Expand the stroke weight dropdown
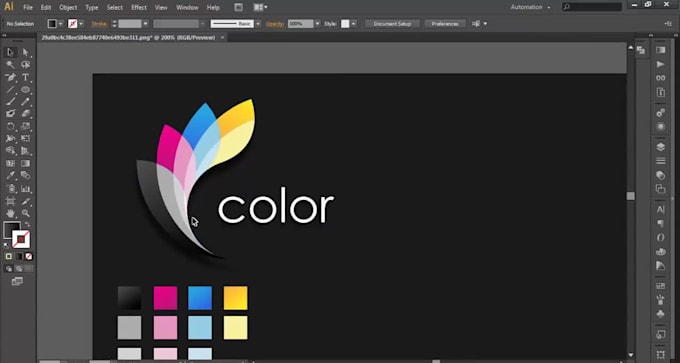The image size is (680, 363). click(145, 24)
